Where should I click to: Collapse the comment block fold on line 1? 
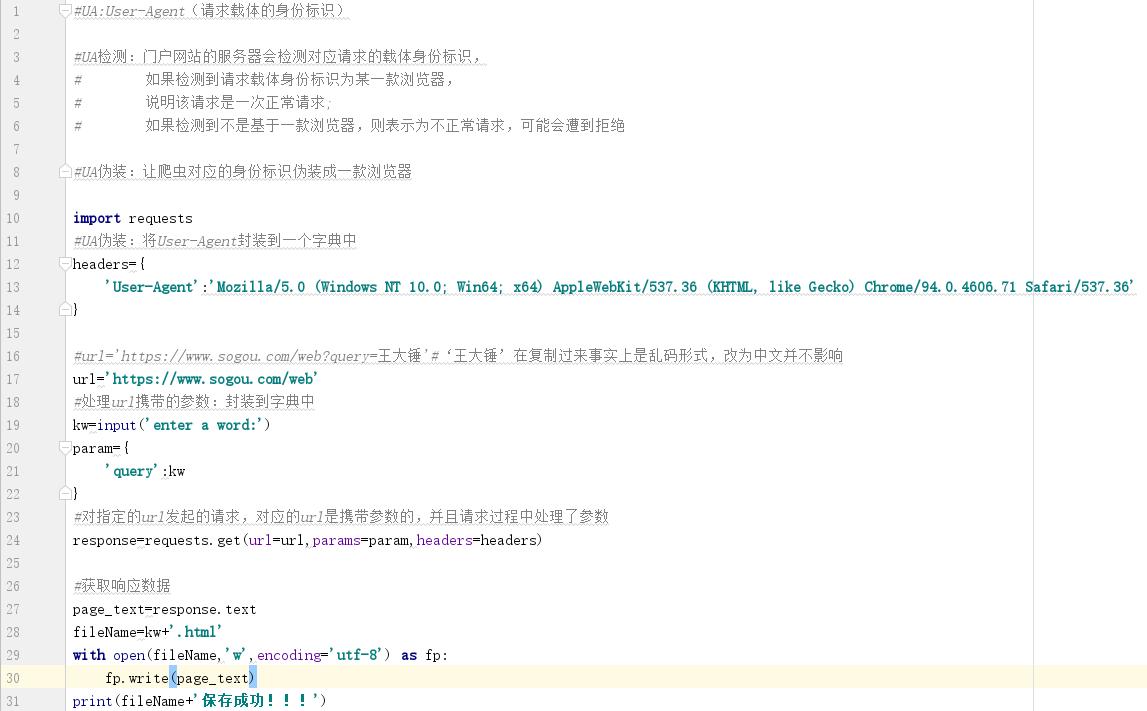[65, 11]
